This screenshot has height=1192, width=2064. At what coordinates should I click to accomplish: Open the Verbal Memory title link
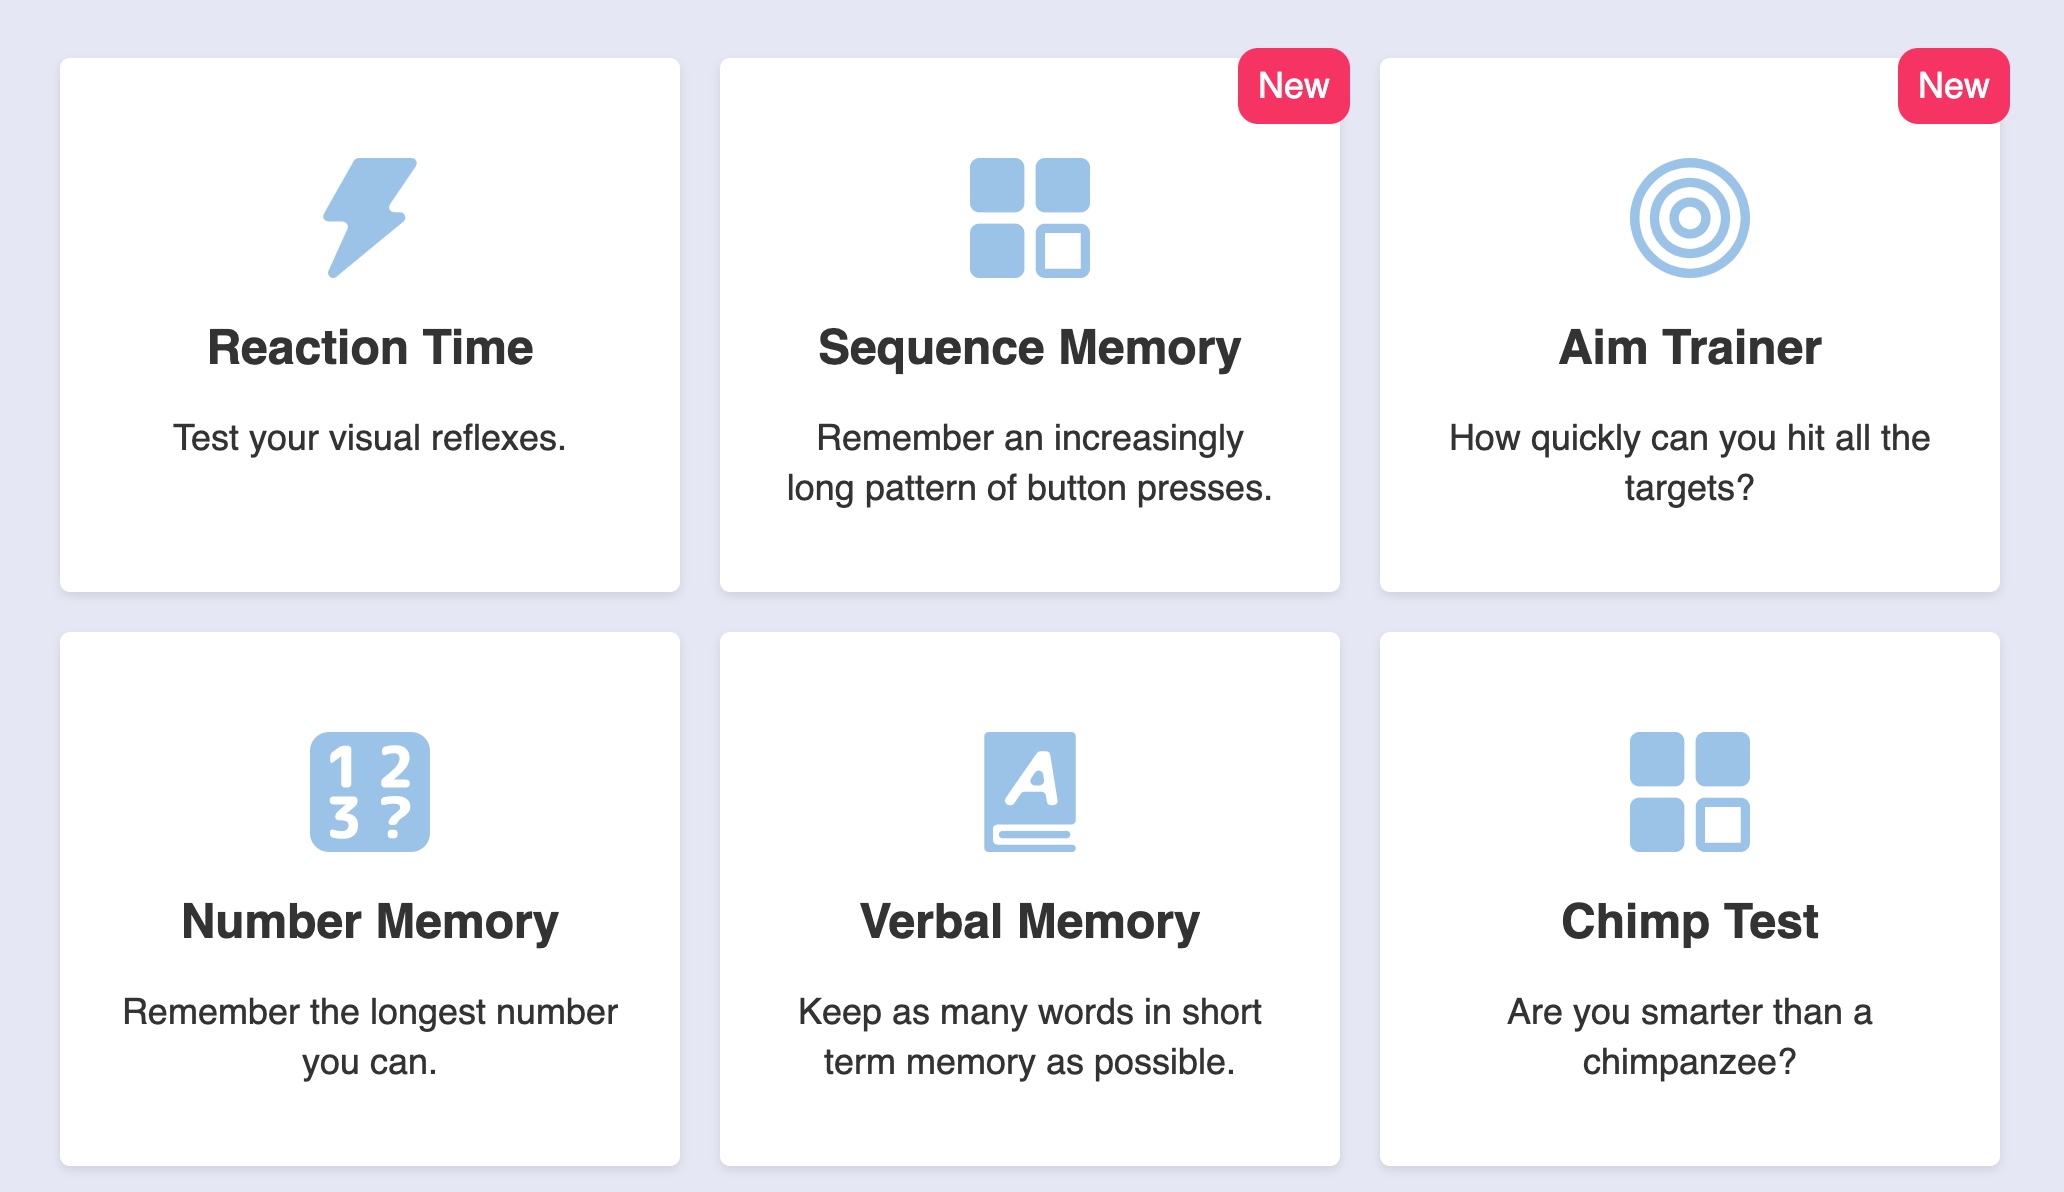click(x=1029, y=922)
